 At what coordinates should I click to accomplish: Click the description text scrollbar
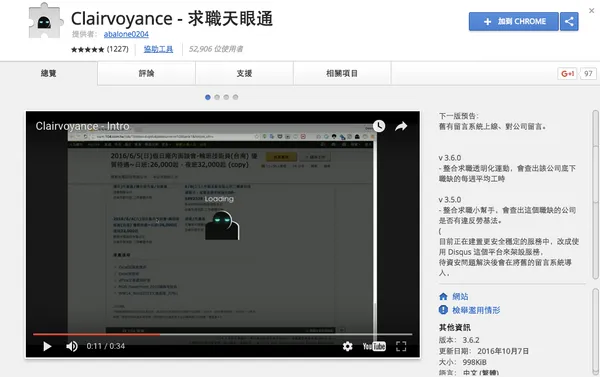coord(595,194)
